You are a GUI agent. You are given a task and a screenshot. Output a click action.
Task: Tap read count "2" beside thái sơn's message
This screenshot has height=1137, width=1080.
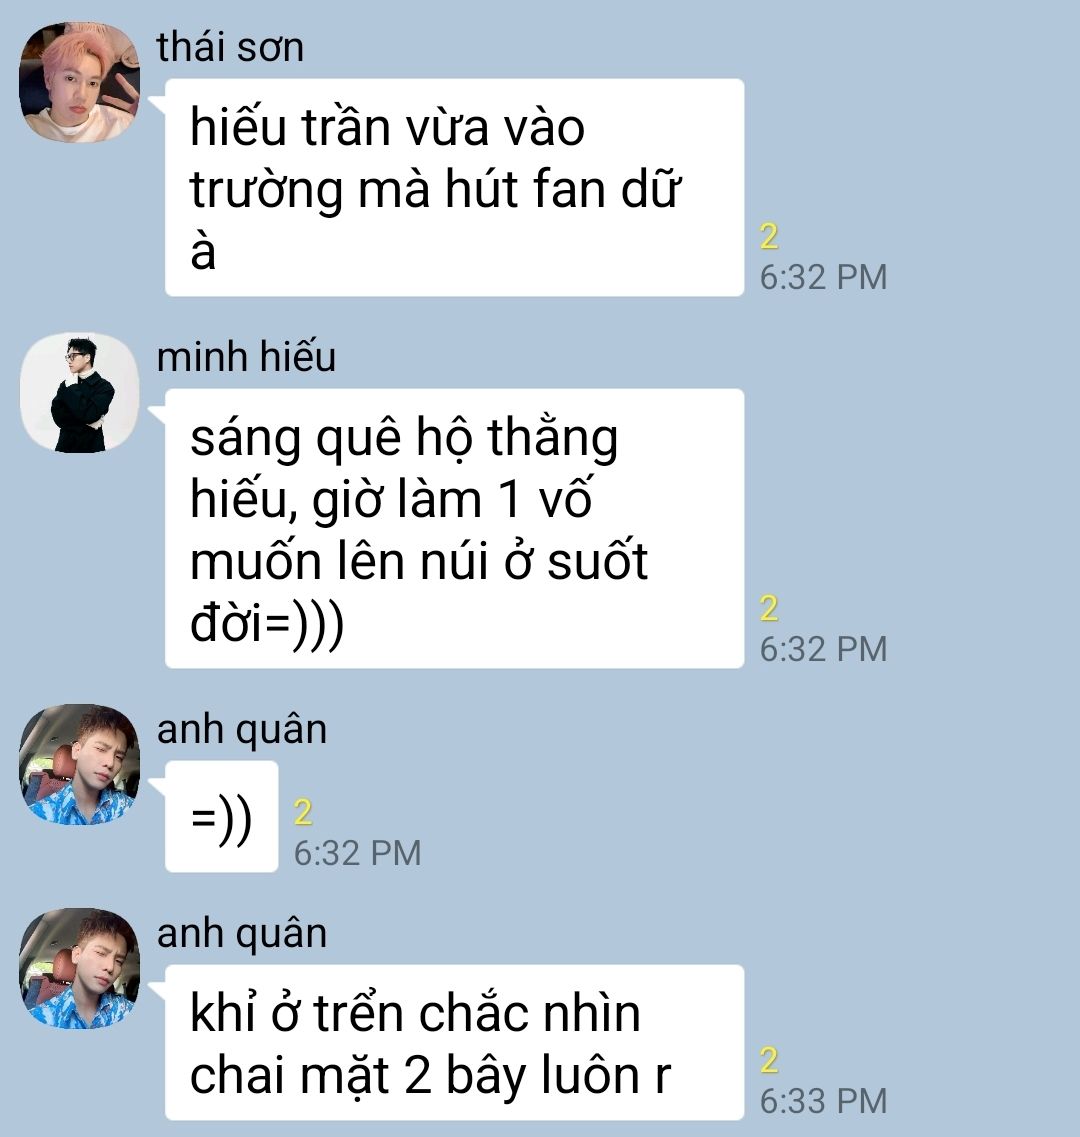[769, 237]
